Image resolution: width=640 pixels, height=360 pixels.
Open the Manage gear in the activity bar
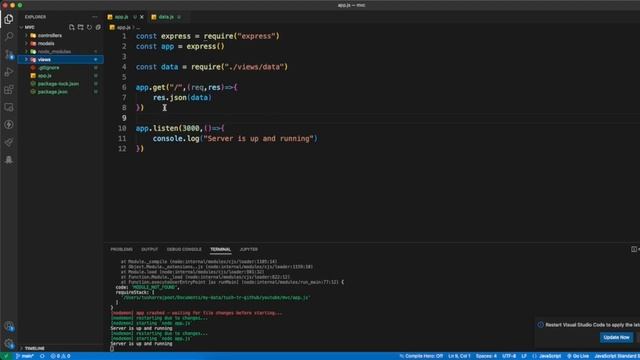pyautogui.click(x=9, y=344)
